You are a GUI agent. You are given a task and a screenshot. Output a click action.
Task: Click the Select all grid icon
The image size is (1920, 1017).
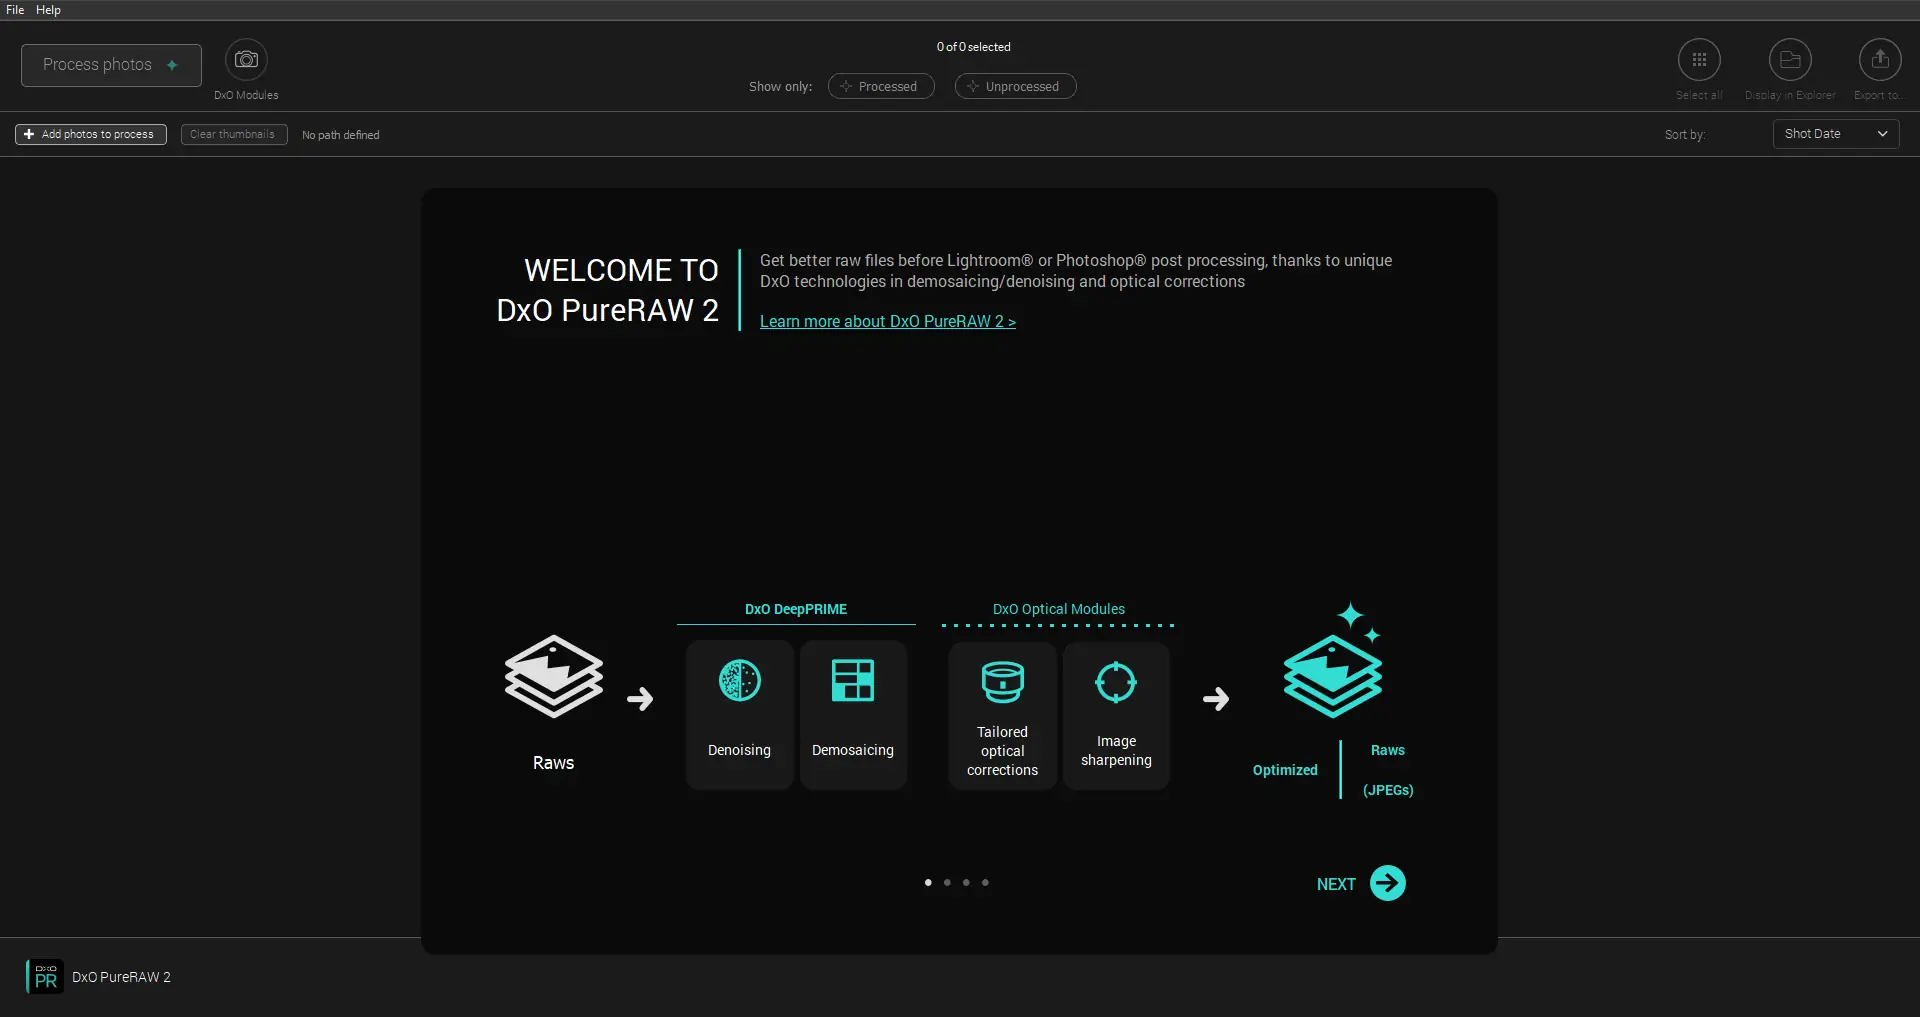(x=1699, y=60)
